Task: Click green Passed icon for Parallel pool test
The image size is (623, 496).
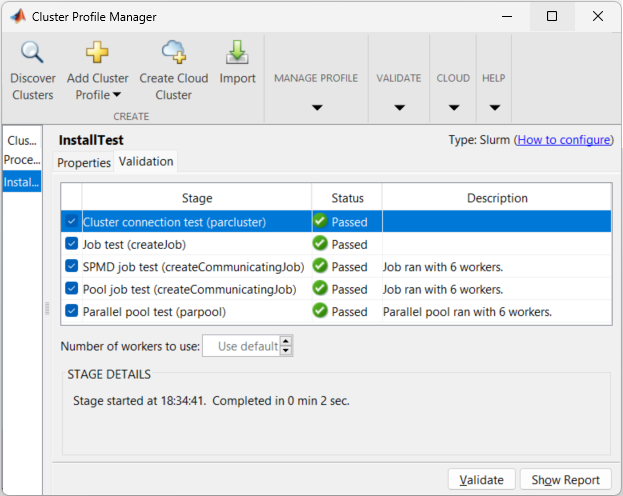Action: click(320, 311)
